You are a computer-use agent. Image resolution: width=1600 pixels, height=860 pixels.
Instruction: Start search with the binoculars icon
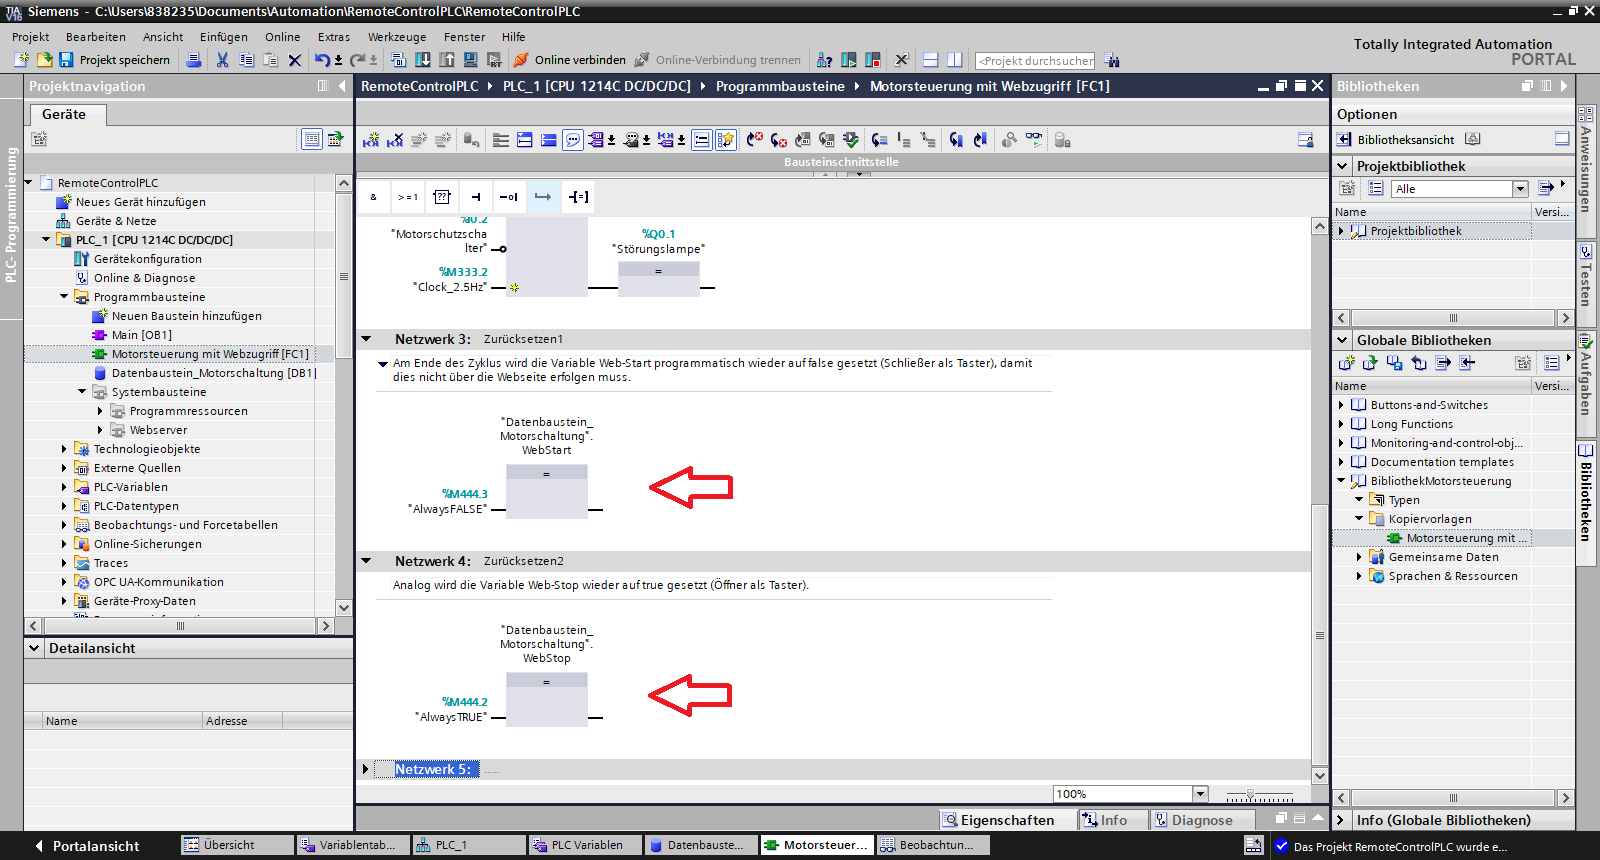pos(1112,61)
